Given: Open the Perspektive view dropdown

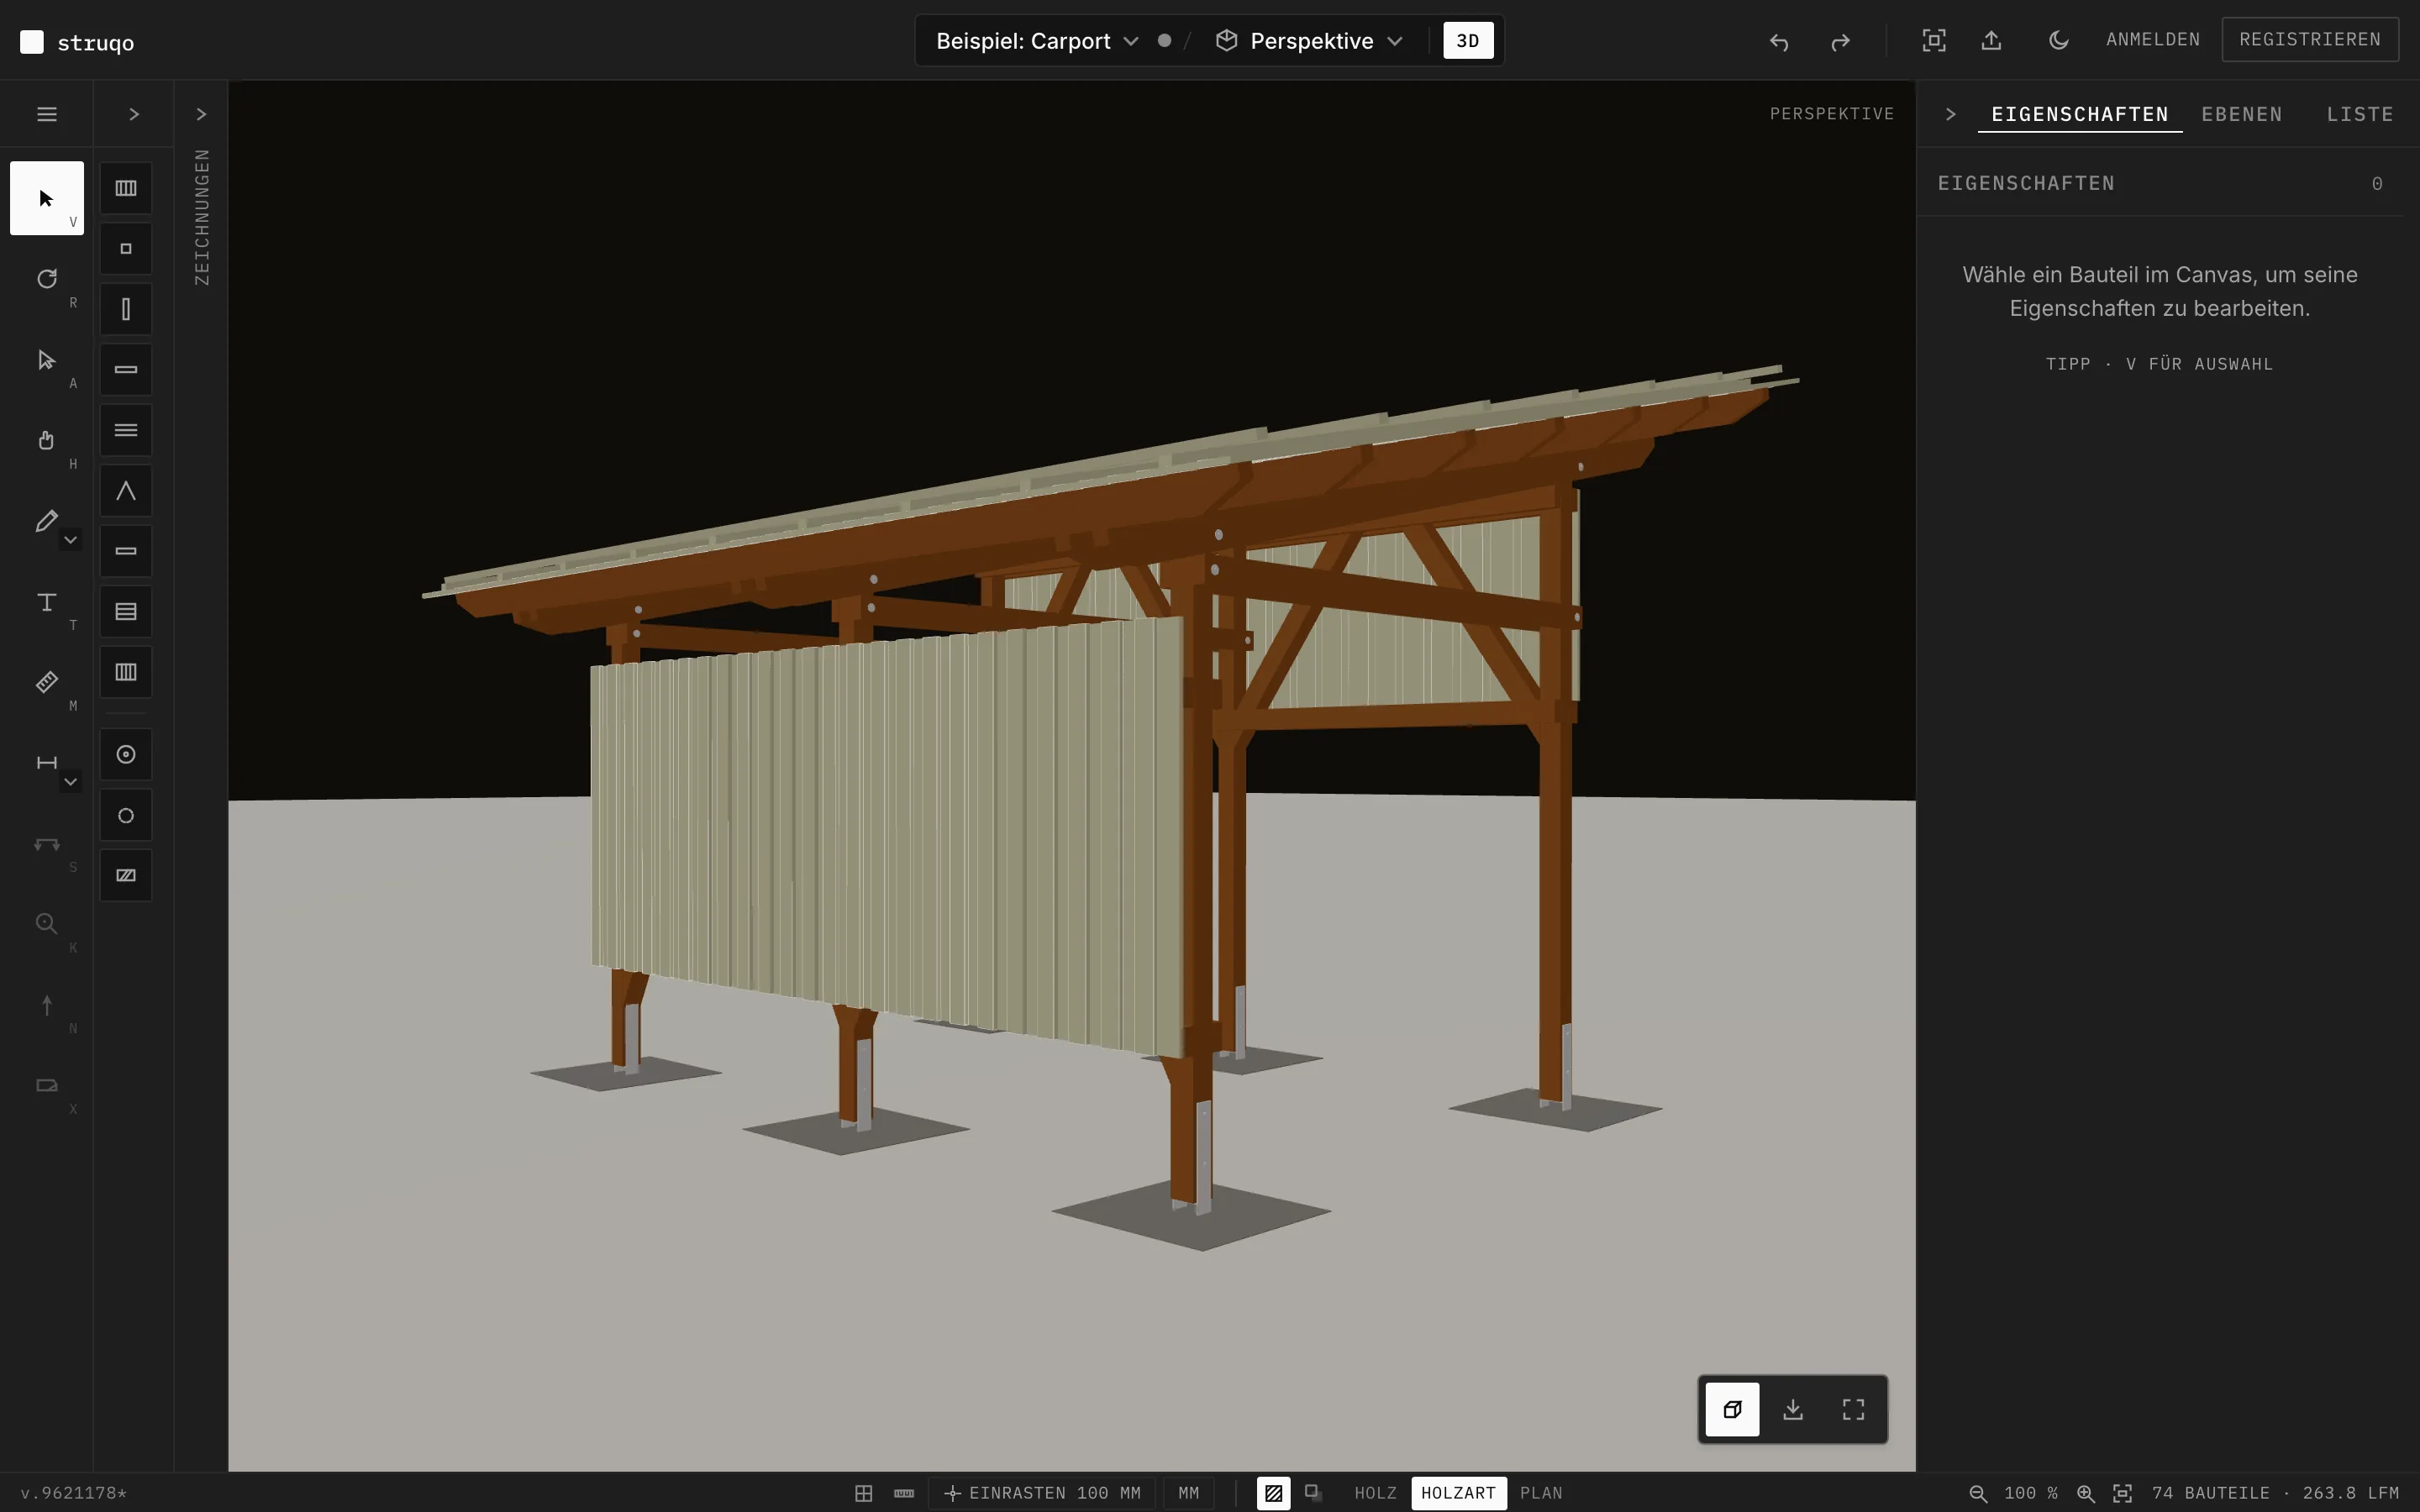Looking at the screenshot, I should 1310,41.
